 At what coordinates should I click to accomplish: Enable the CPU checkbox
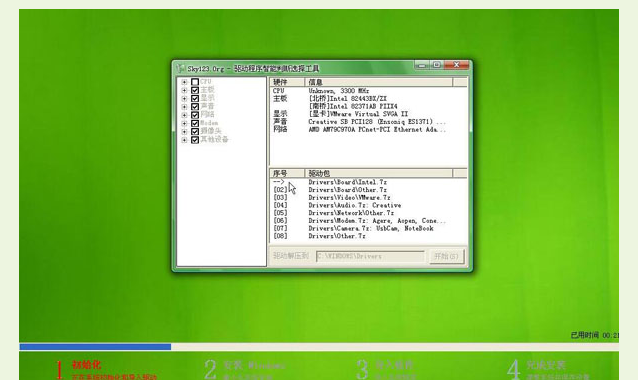pos(195,82)
